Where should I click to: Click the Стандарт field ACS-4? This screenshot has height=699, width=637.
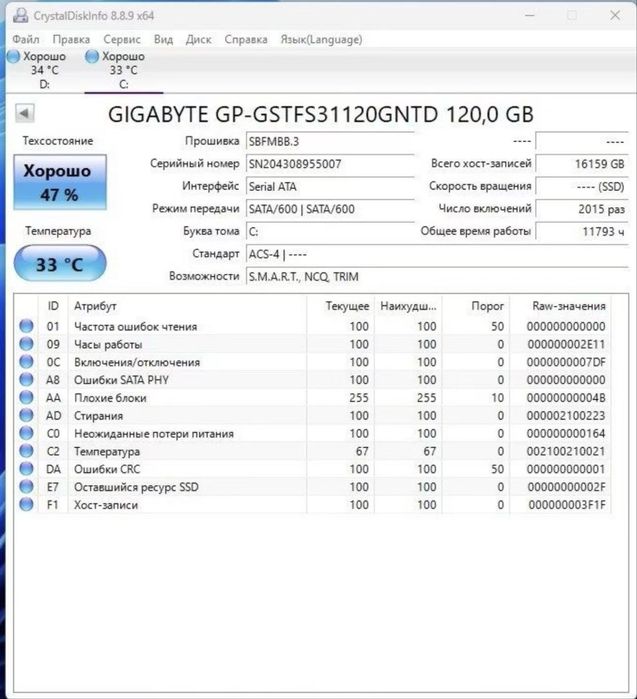point(437,254)
